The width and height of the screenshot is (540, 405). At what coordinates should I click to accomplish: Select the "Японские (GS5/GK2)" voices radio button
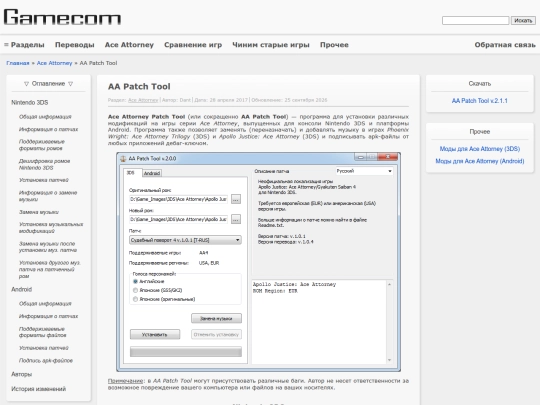pos(135,290)
